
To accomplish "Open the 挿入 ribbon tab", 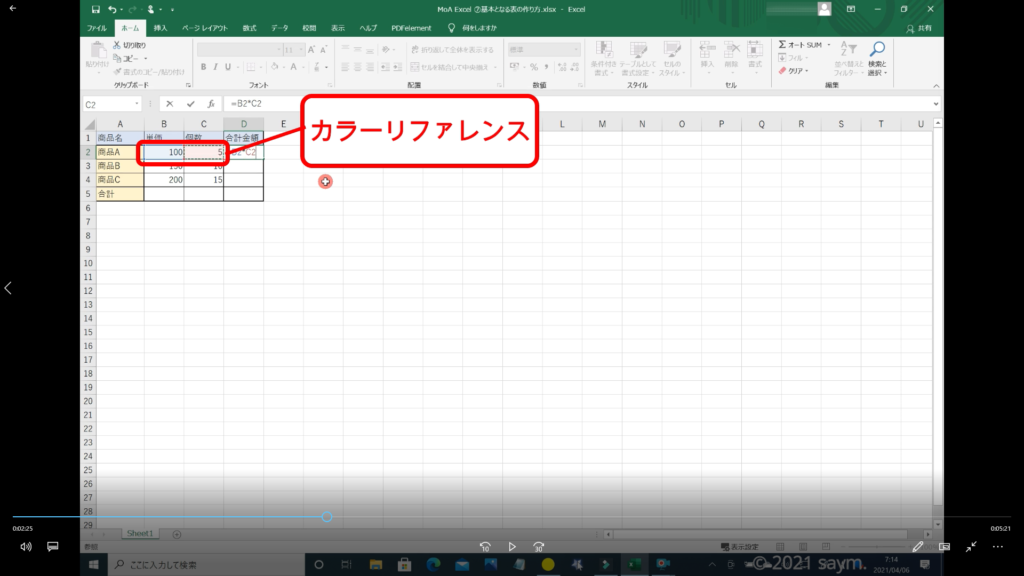I will pyautogui.click(x=161, y=28).
